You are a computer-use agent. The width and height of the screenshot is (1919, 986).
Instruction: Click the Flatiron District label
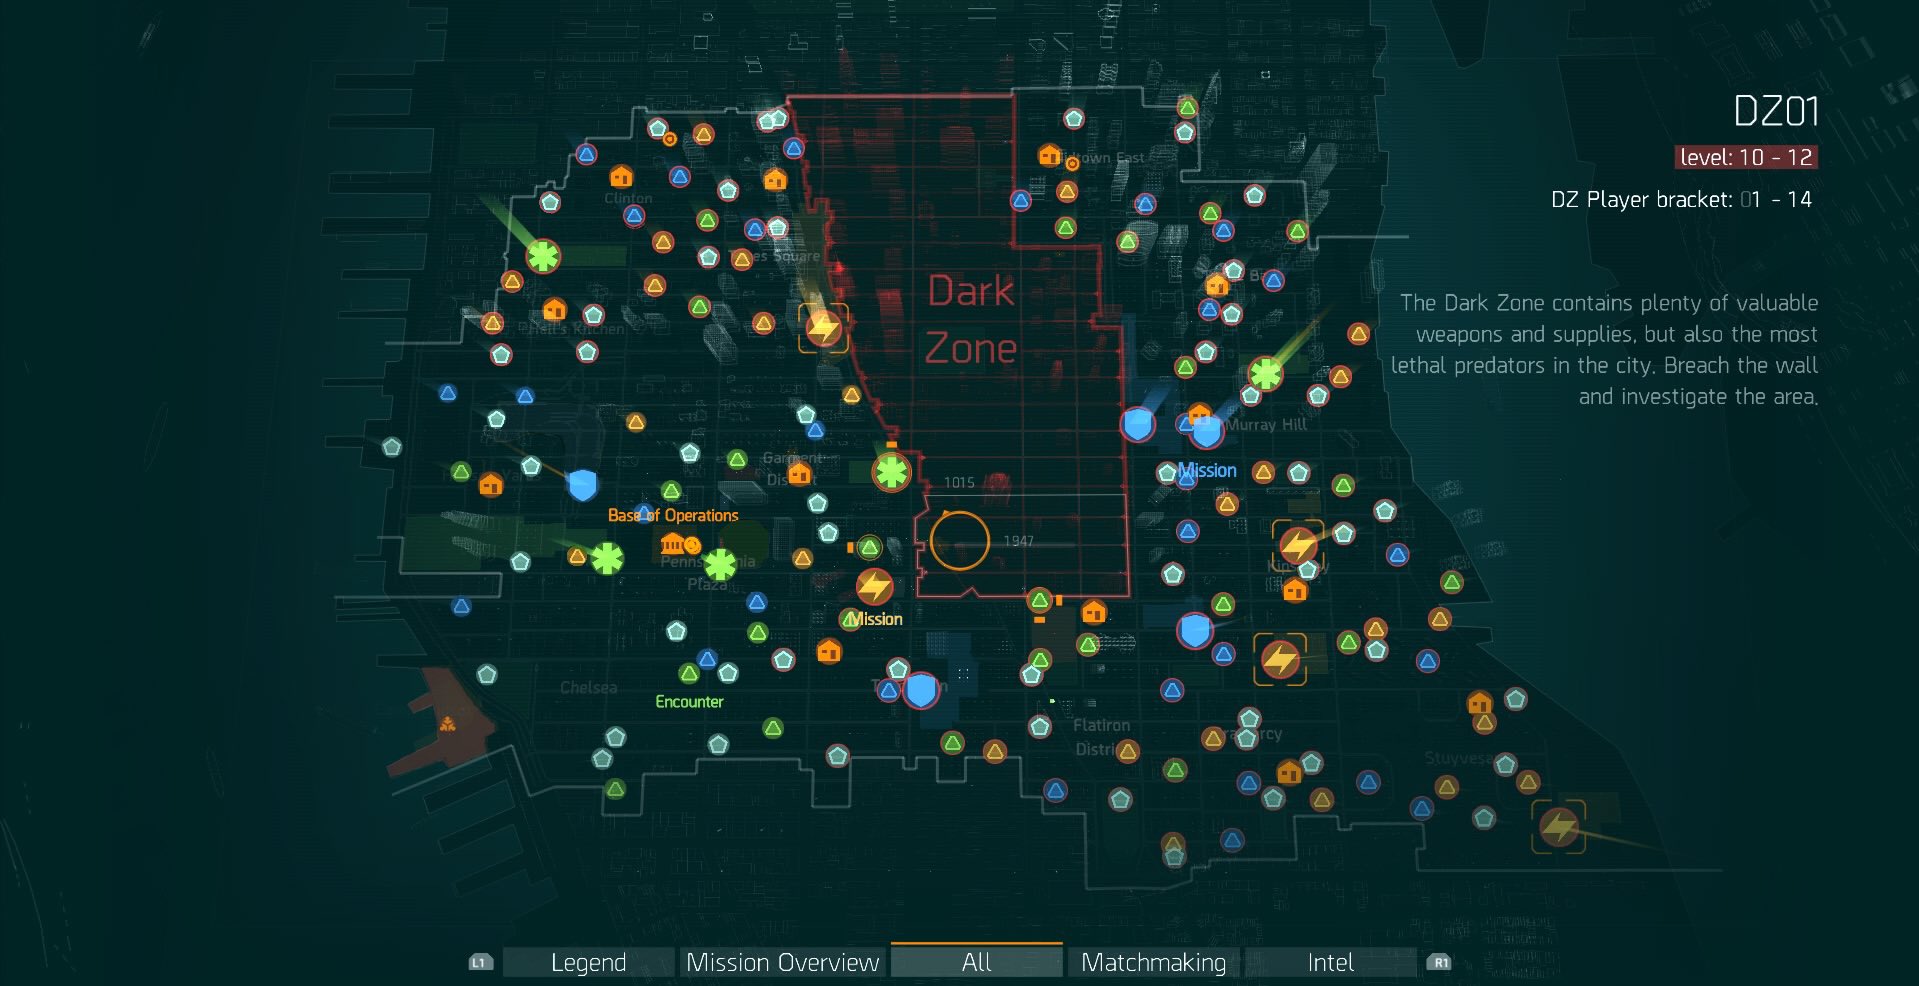pos(1102,737)
